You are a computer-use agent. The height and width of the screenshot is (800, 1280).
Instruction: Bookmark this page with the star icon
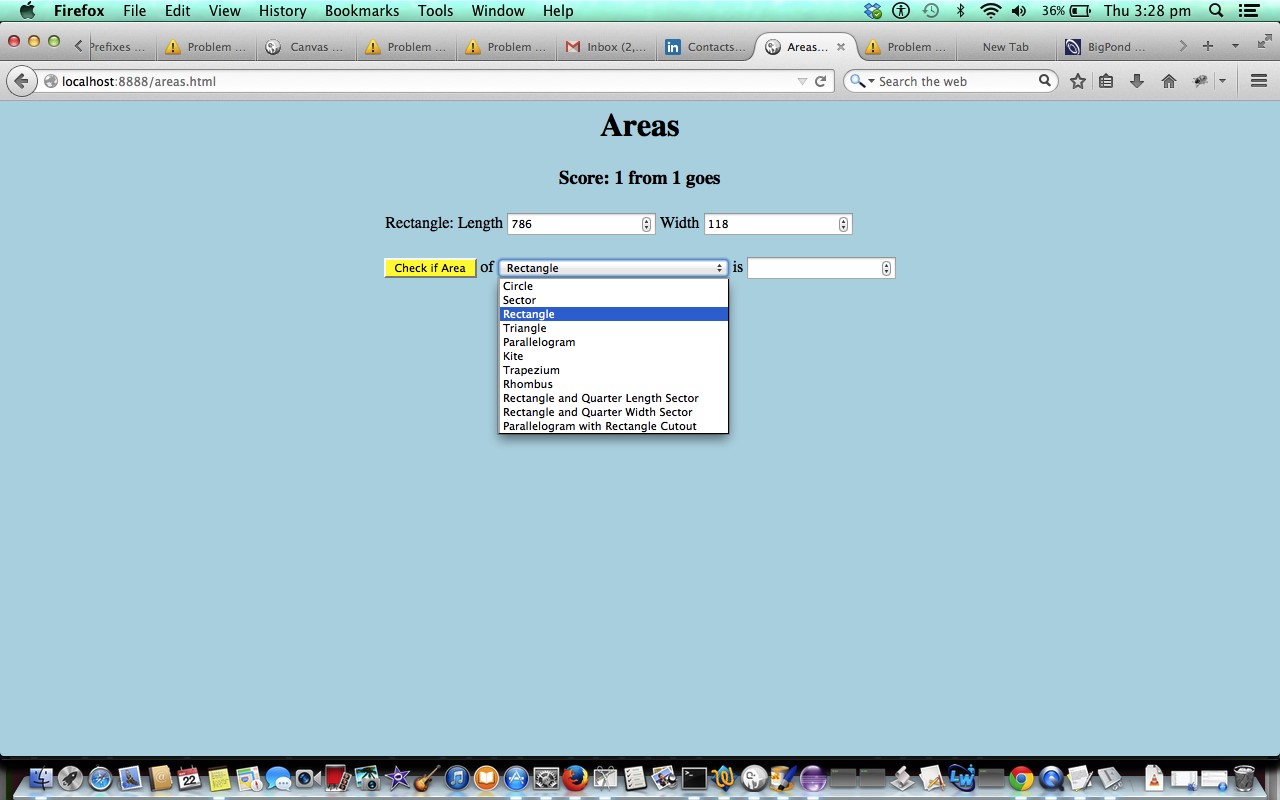pos(1077,81)
